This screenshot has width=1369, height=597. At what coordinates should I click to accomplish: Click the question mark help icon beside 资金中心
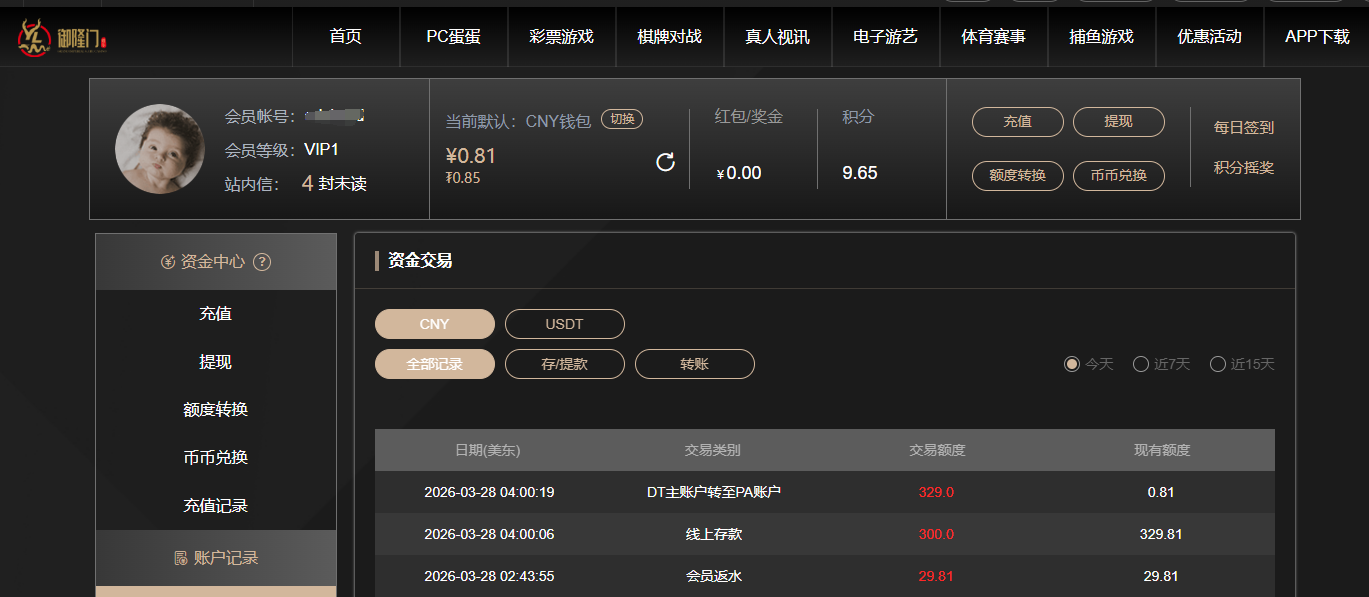click(262, 262)
